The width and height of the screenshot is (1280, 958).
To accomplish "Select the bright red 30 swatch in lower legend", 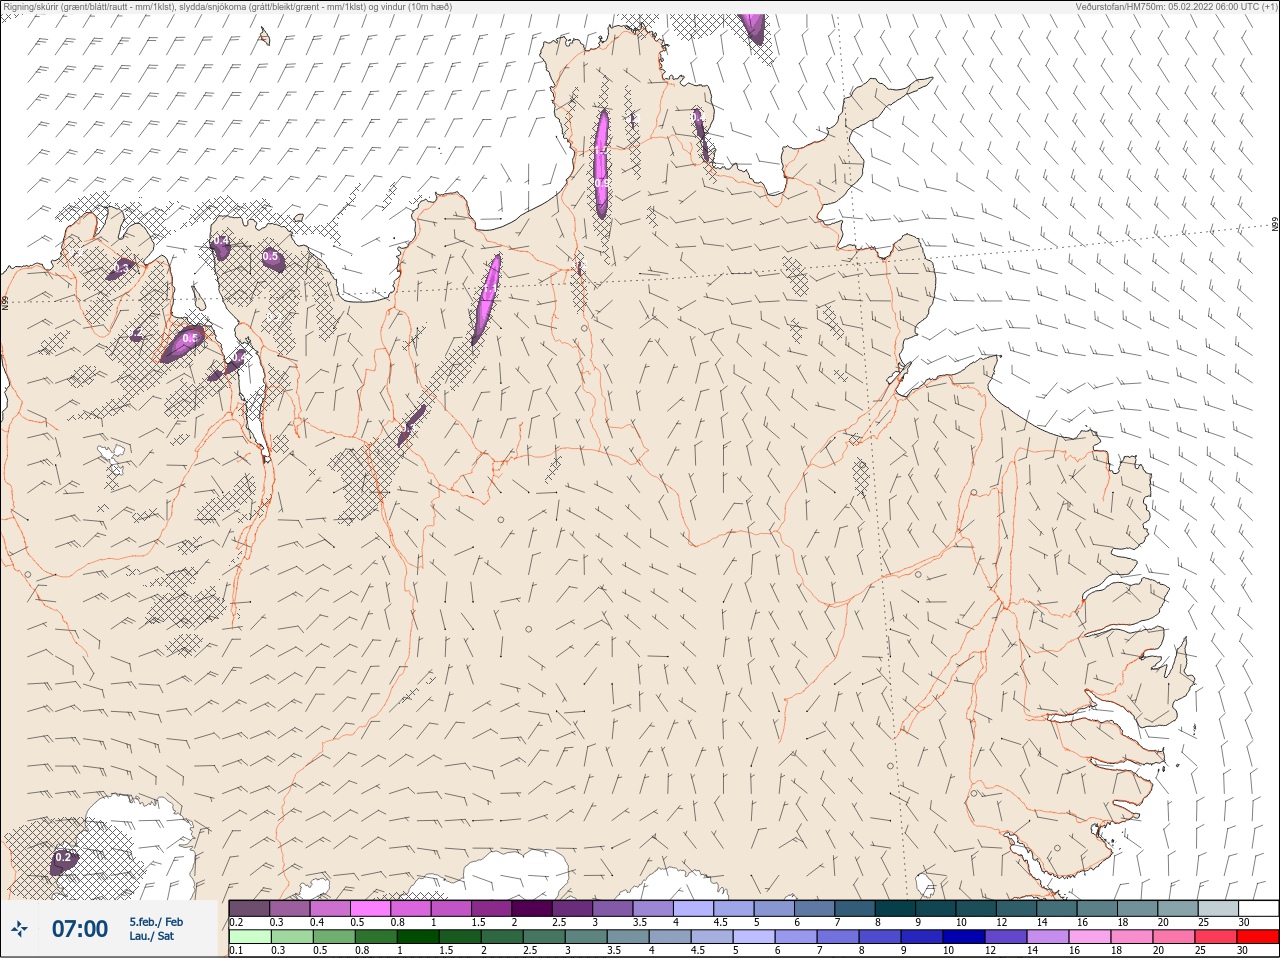I will pyautogui.click(x=1258, y=936).
